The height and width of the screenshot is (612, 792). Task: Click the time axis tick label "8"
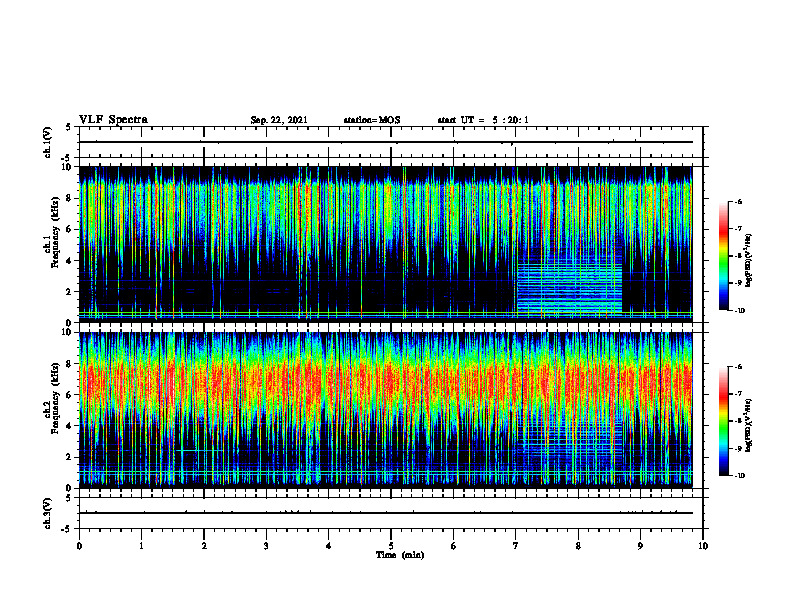tap(578, 546)
